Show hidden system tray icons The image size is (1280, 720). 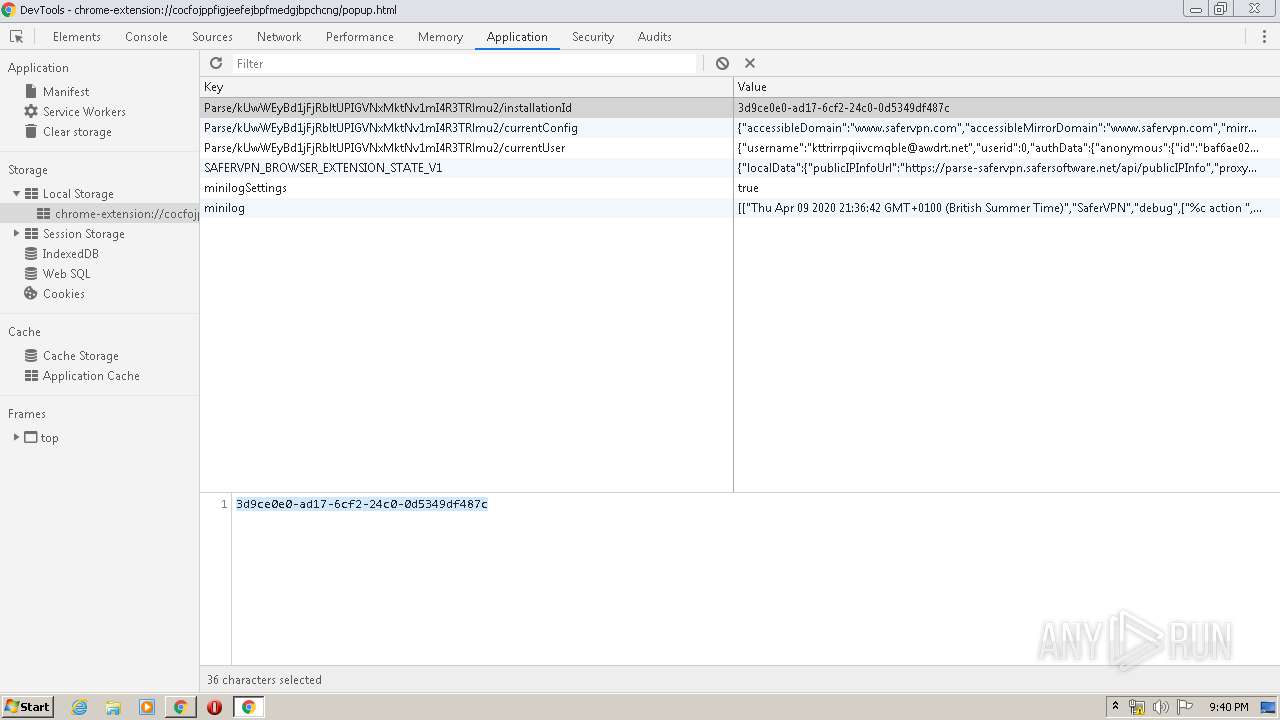point(1115,706)
